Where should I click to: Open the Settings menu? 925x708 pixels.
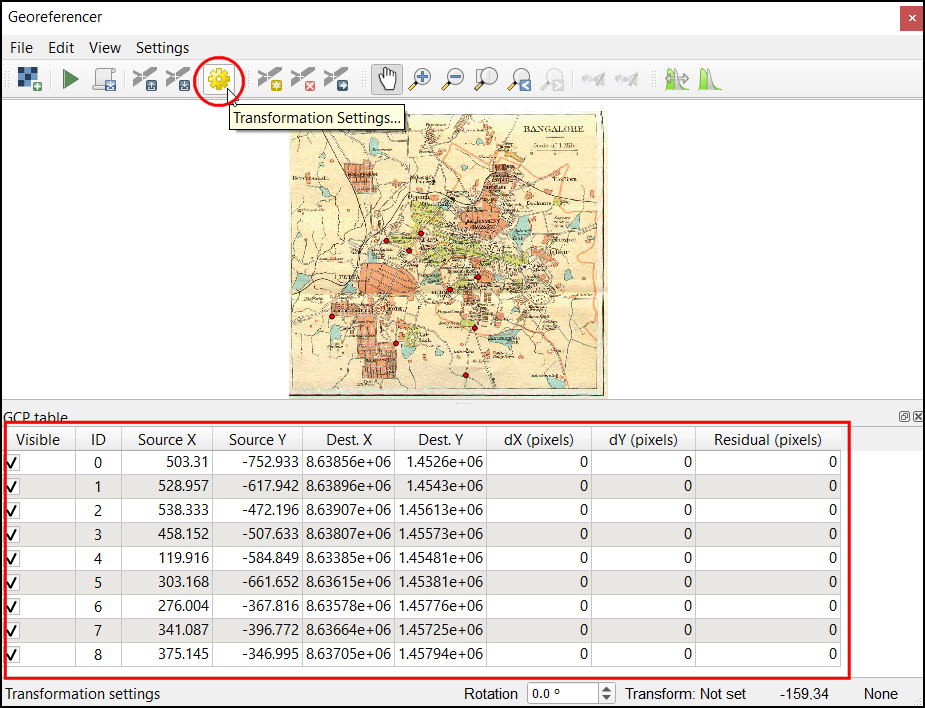(x=162, y=48)
